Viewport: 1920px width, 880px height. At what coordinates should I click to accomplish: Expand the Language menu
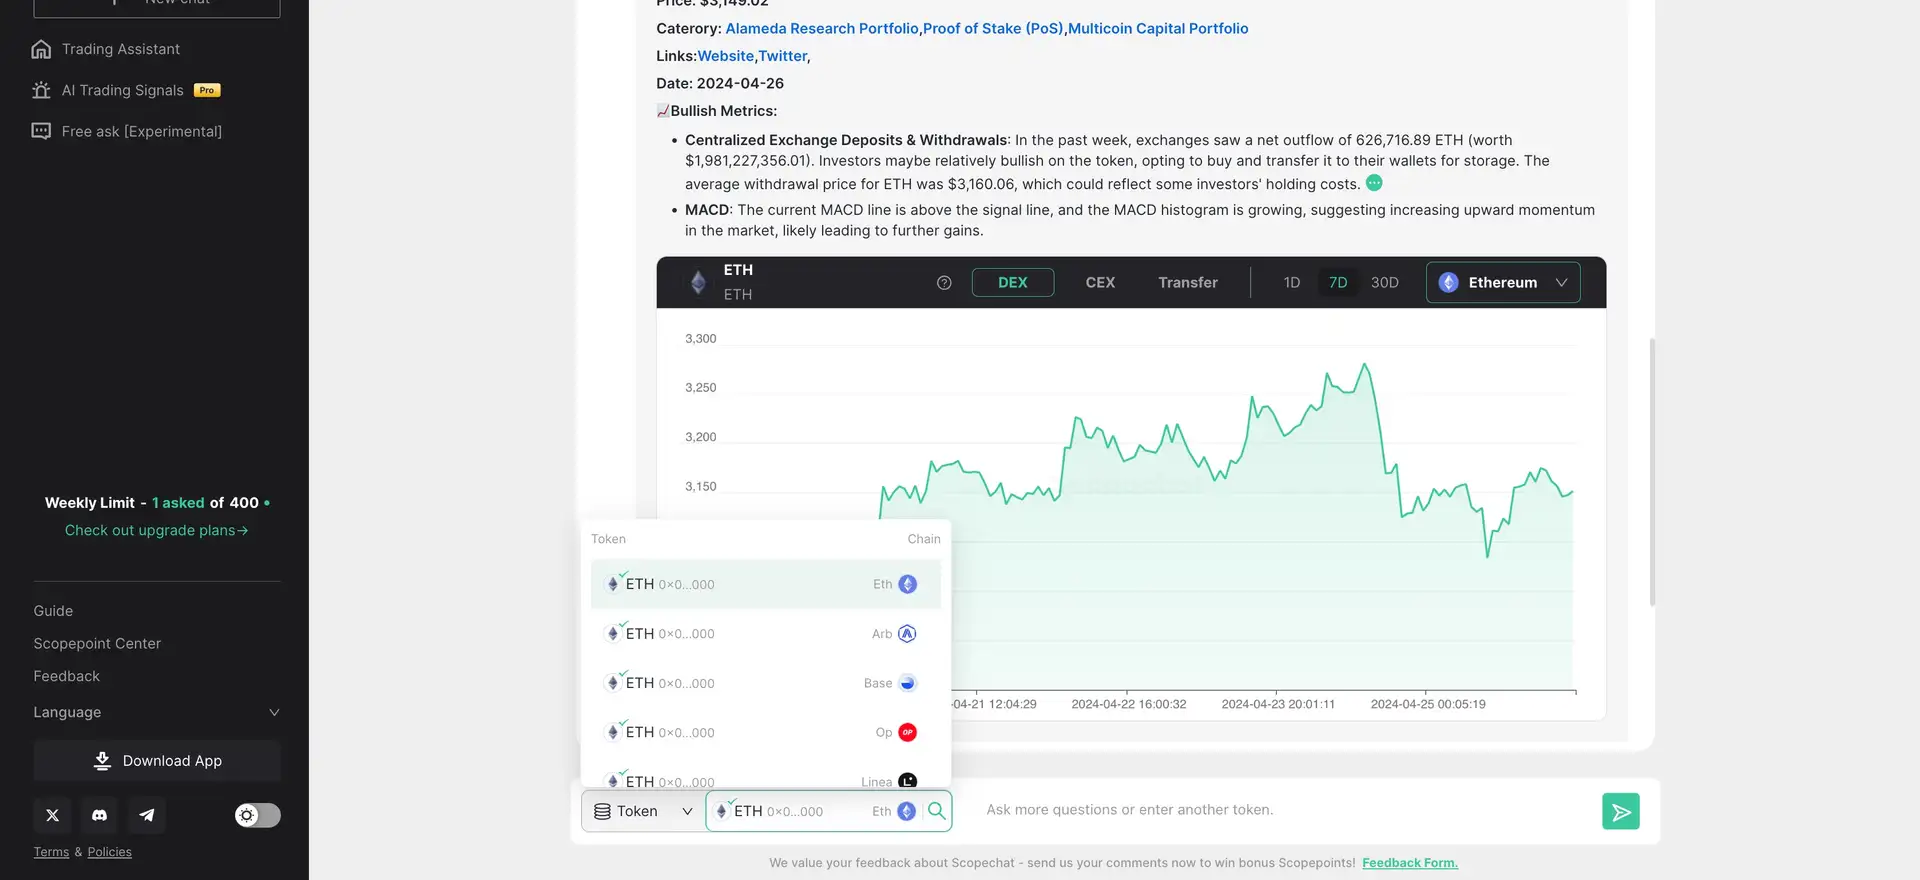tap(156, 712)
